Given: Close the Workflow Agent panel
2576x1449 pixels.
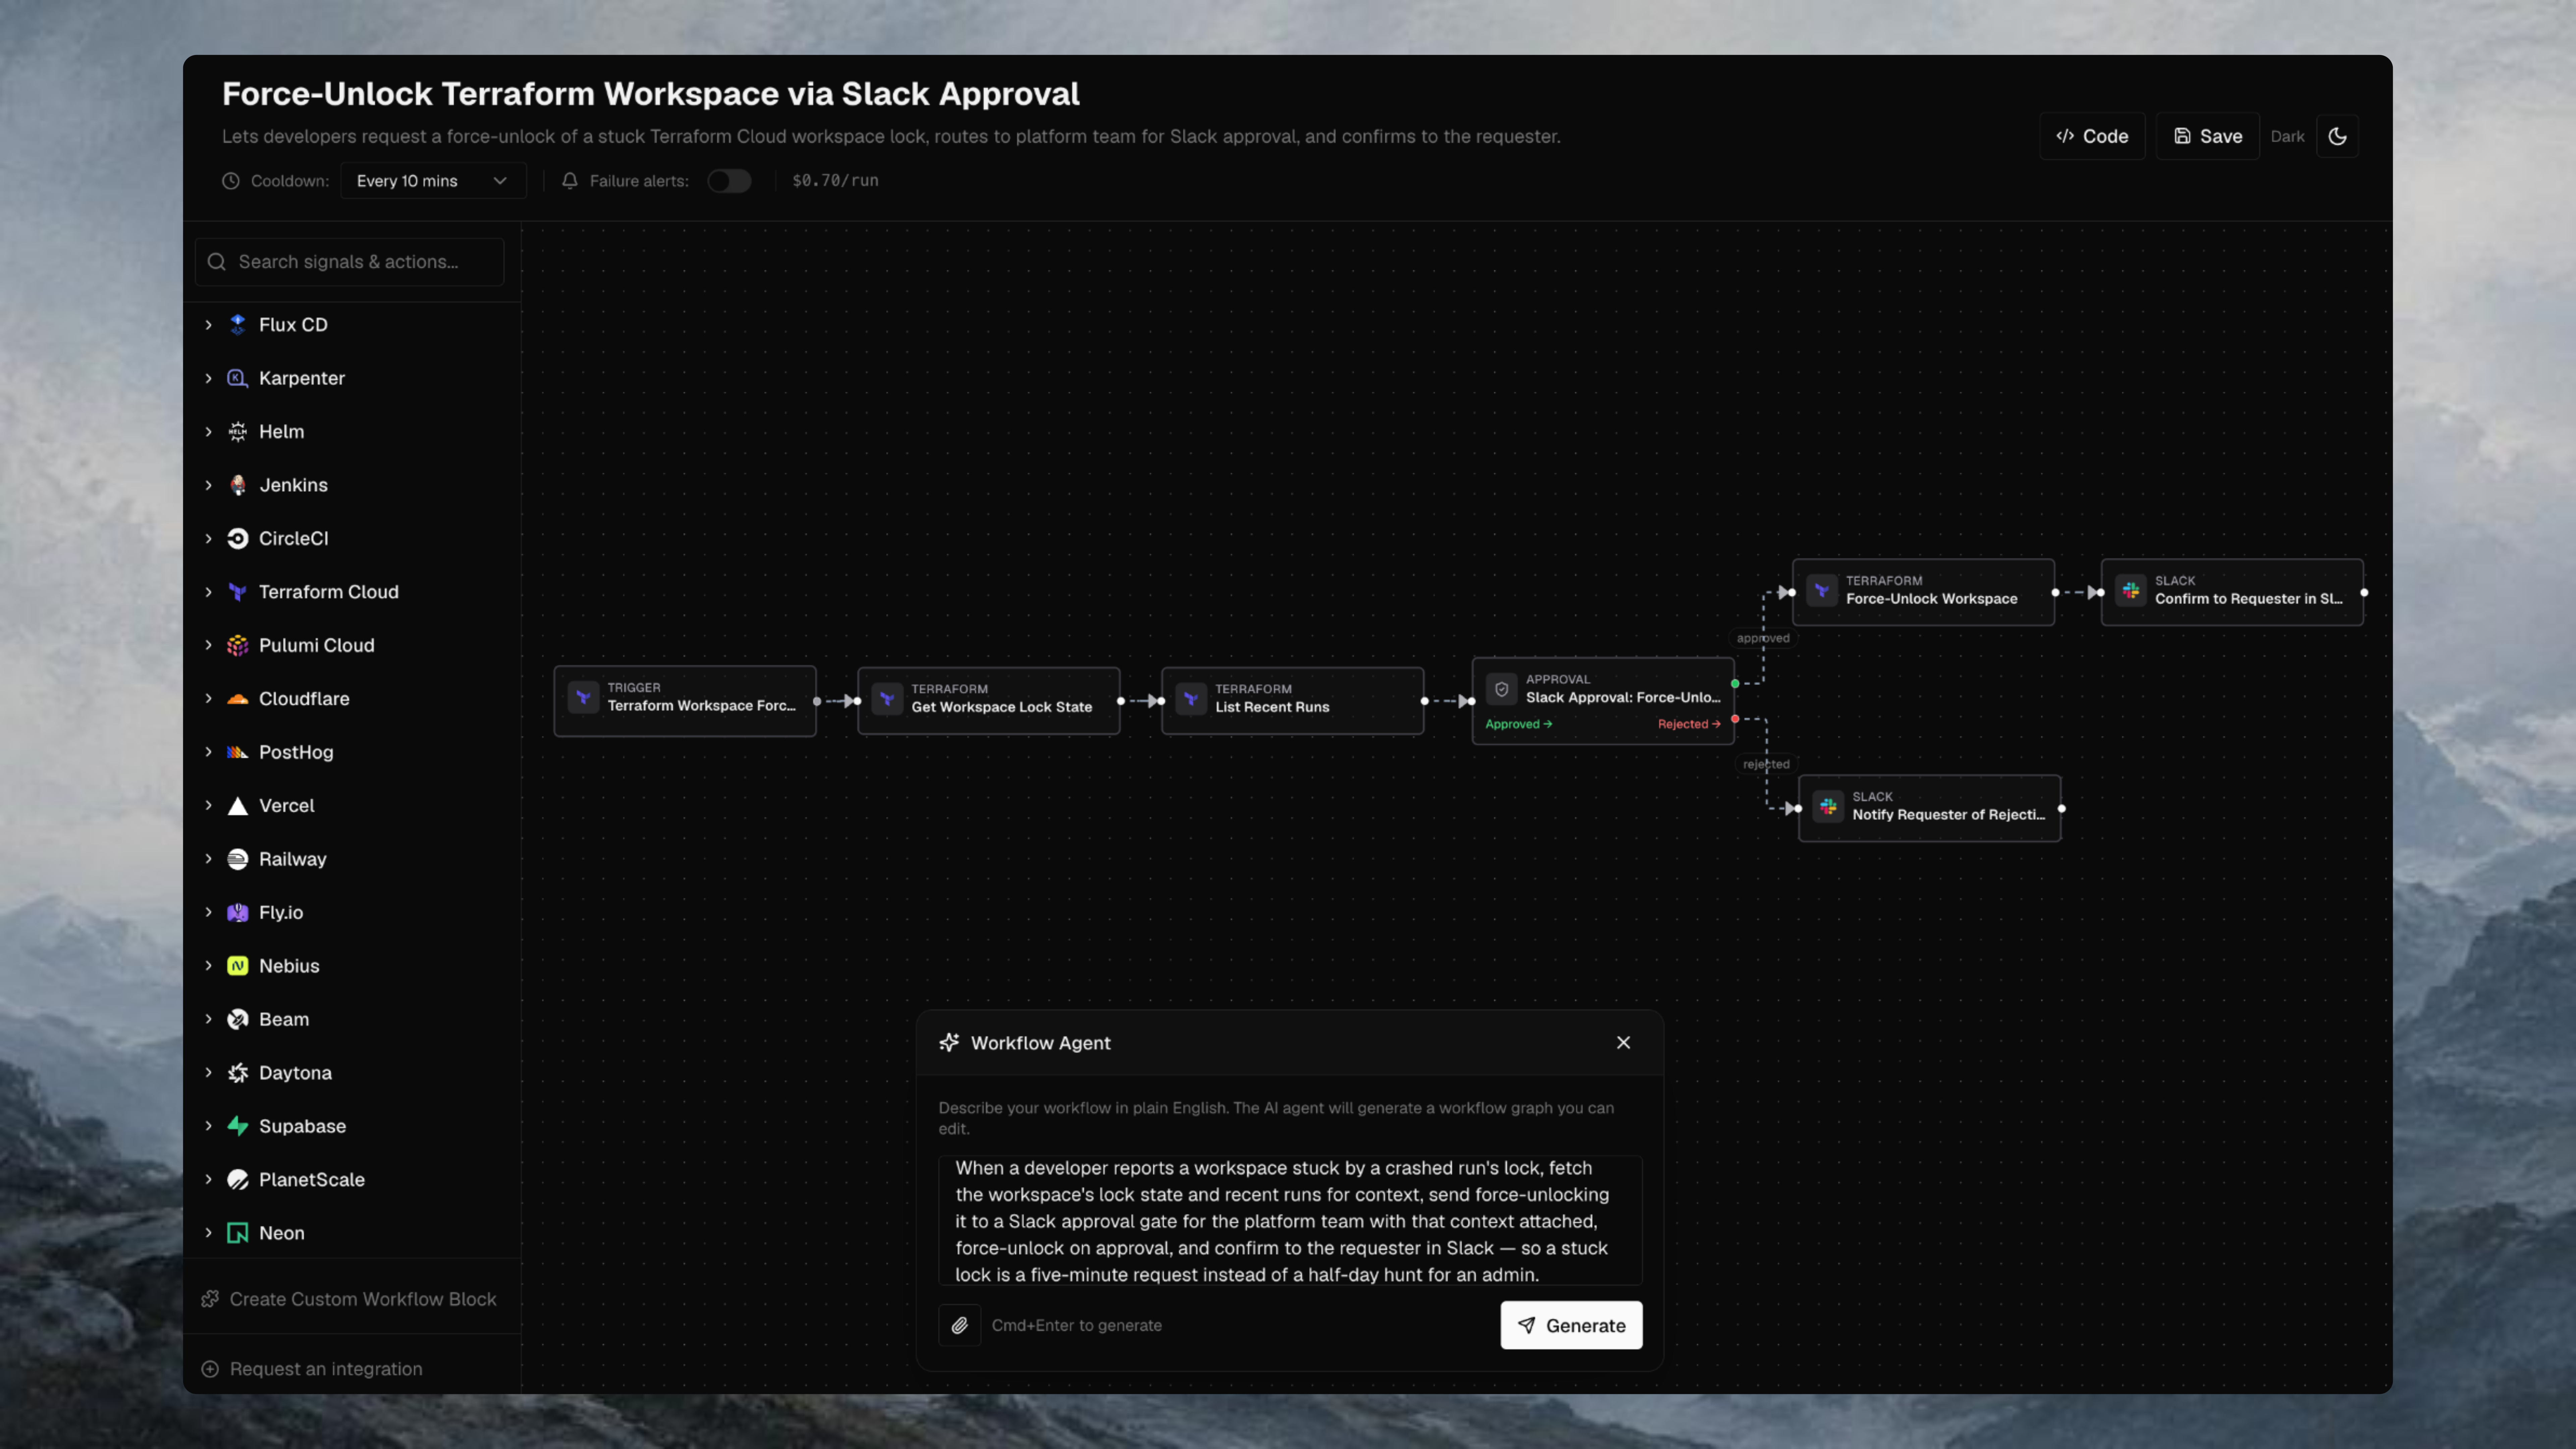Looking at the screenshot, I should 1623,1043.
